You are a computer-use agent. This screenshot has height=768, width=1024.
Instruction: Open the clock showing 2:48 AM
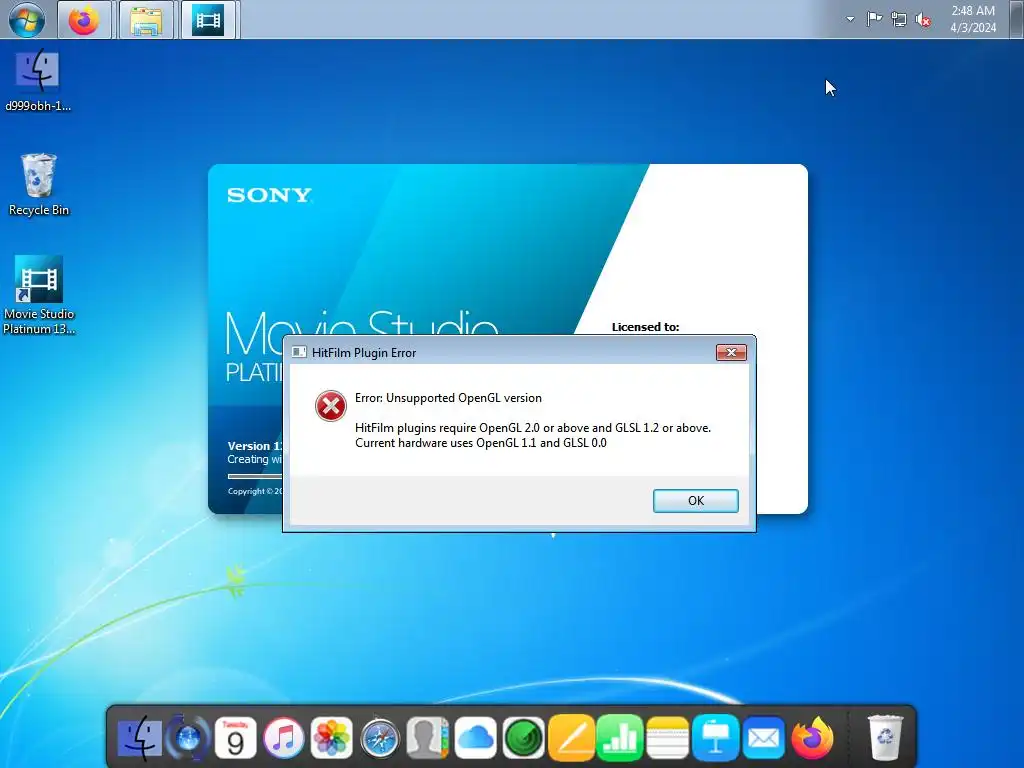(x=973, y=19)
